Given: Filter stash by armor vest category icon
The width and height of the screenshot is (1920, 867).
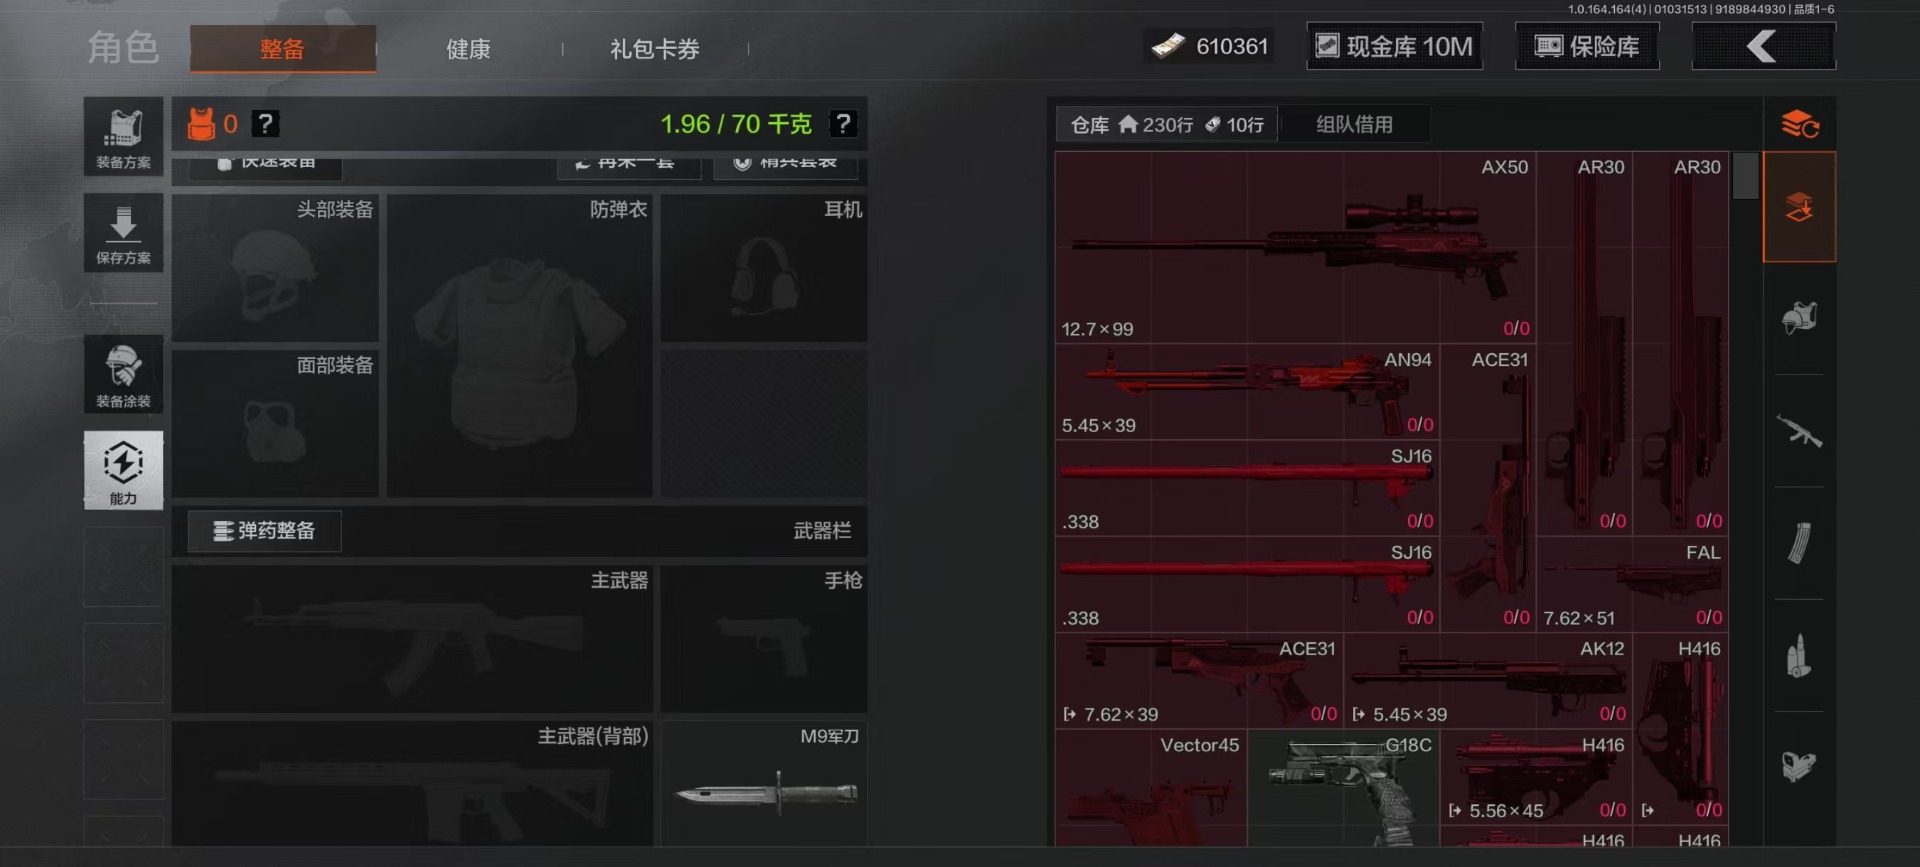Looking at the screenshot, I should pyautogui.click(x=1799, y=319).
